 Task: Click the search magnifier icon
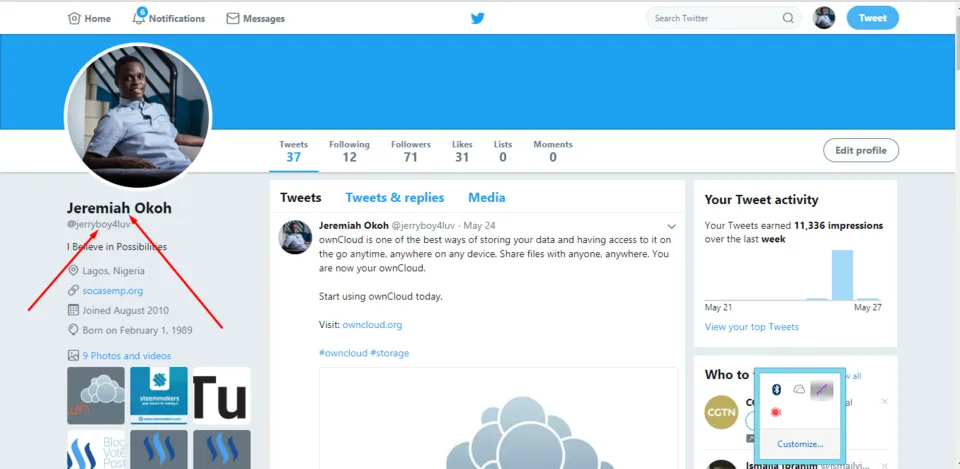tap(788, 18)
